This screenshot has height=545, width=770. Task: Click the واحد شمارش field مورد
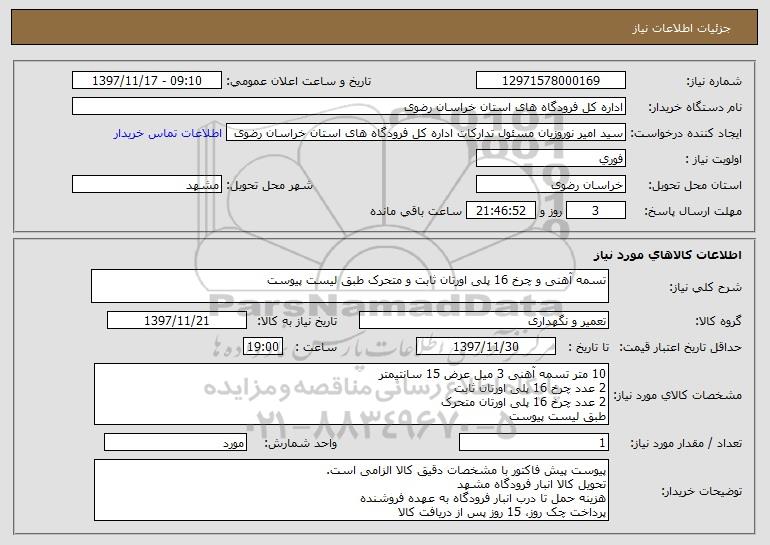[x=175, y=443]
